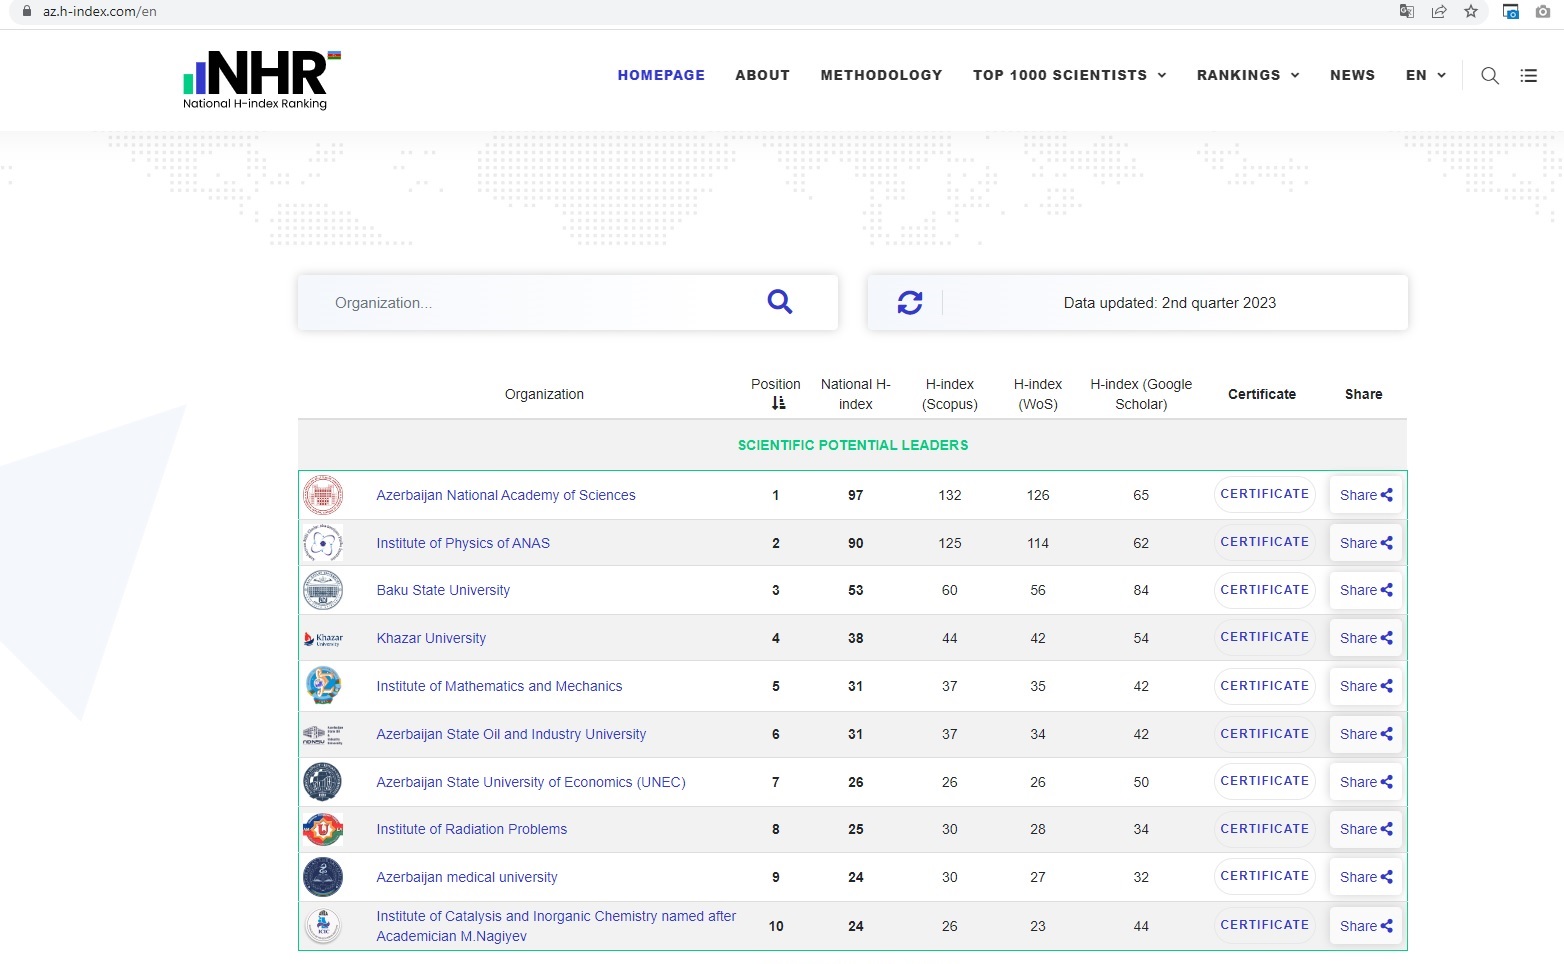Open the ABOUT menu item
This screenshot has height=964, width=1564.
pos(762,75)
